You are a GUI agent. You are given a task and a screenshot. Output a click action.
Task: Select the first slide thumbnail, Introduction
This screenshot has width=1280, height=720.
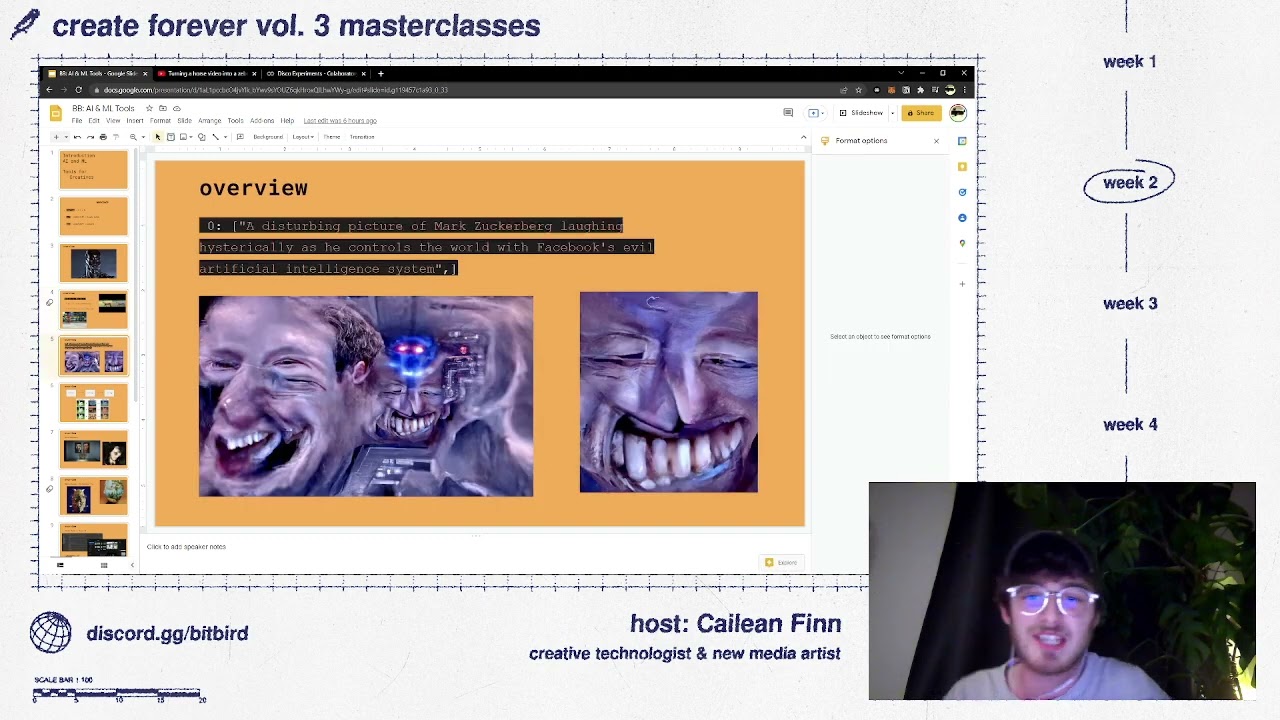(x=94, y=169)
